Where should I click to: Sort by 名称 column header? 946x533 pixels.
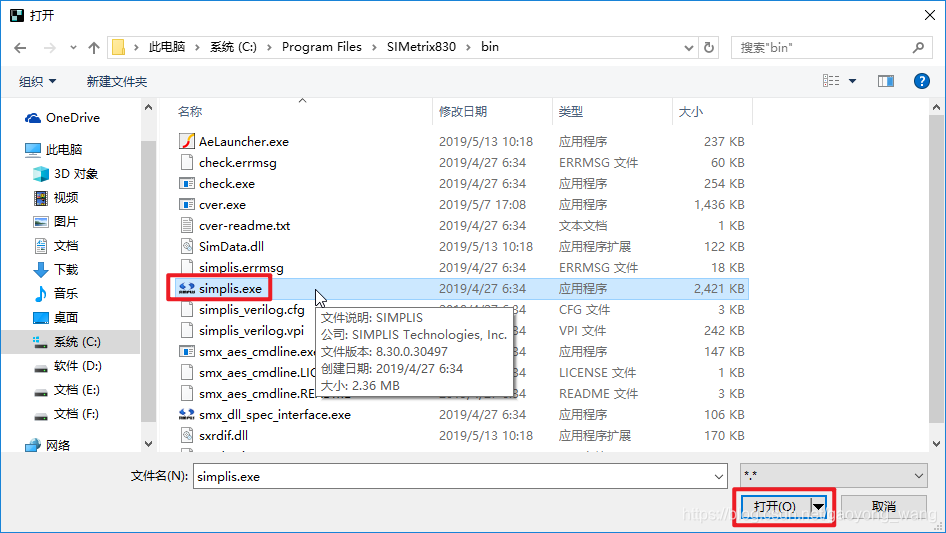(x=190, y=112)
